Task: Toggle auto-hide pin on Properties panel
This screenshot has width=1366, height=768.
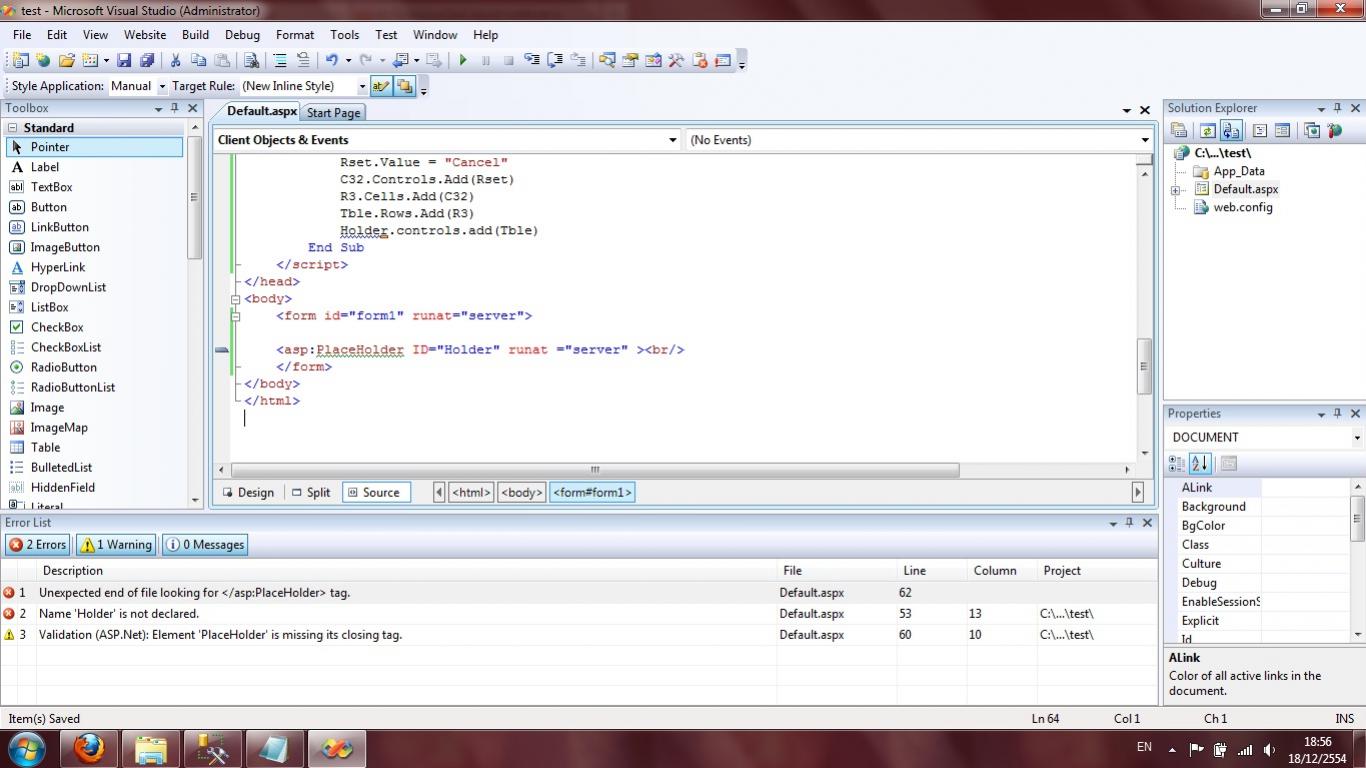Action: pyautogui.click(x=1337, y=413)
